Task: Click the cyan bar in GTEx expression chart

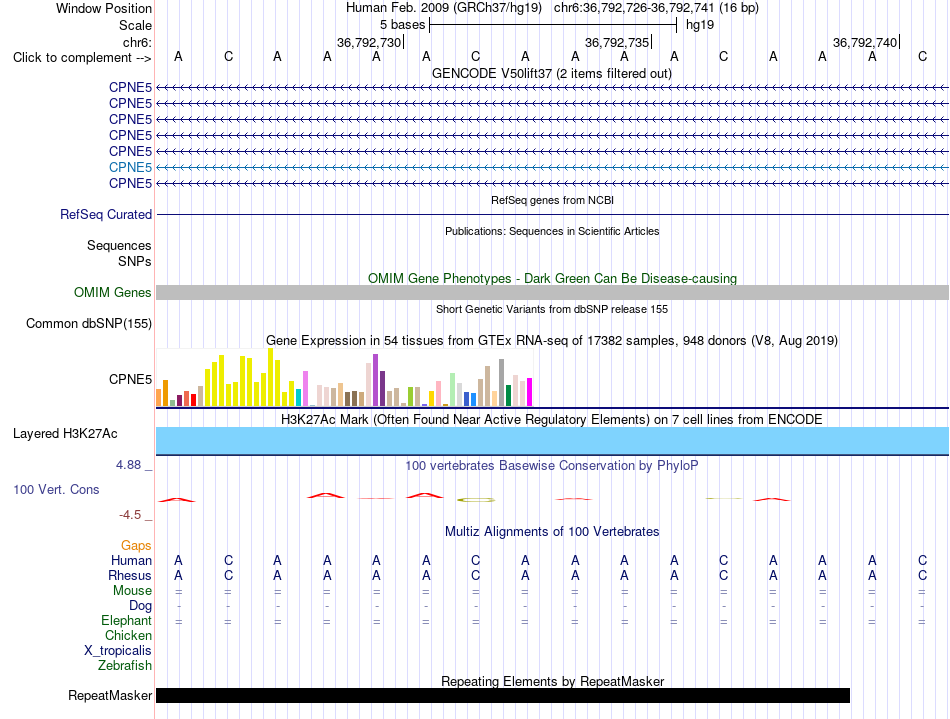Action: [298, 397]
